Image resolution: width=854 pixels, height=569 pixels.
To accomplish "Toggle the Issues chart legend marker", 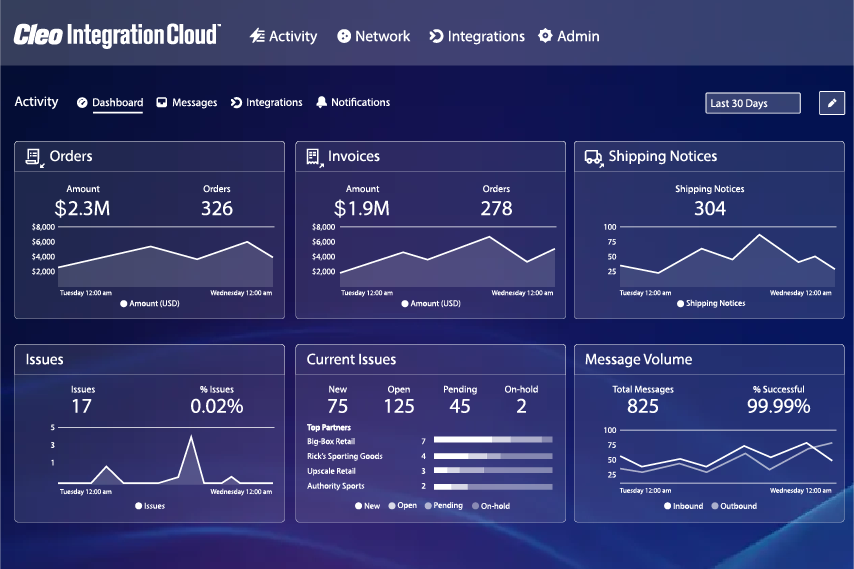I will coord(138,506).
